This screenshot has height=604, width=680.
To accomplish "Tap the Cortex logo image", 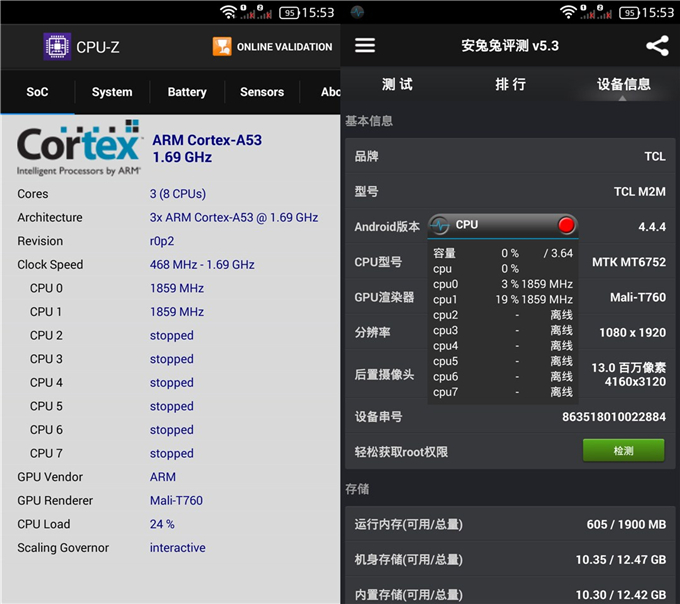I will 79,148.
